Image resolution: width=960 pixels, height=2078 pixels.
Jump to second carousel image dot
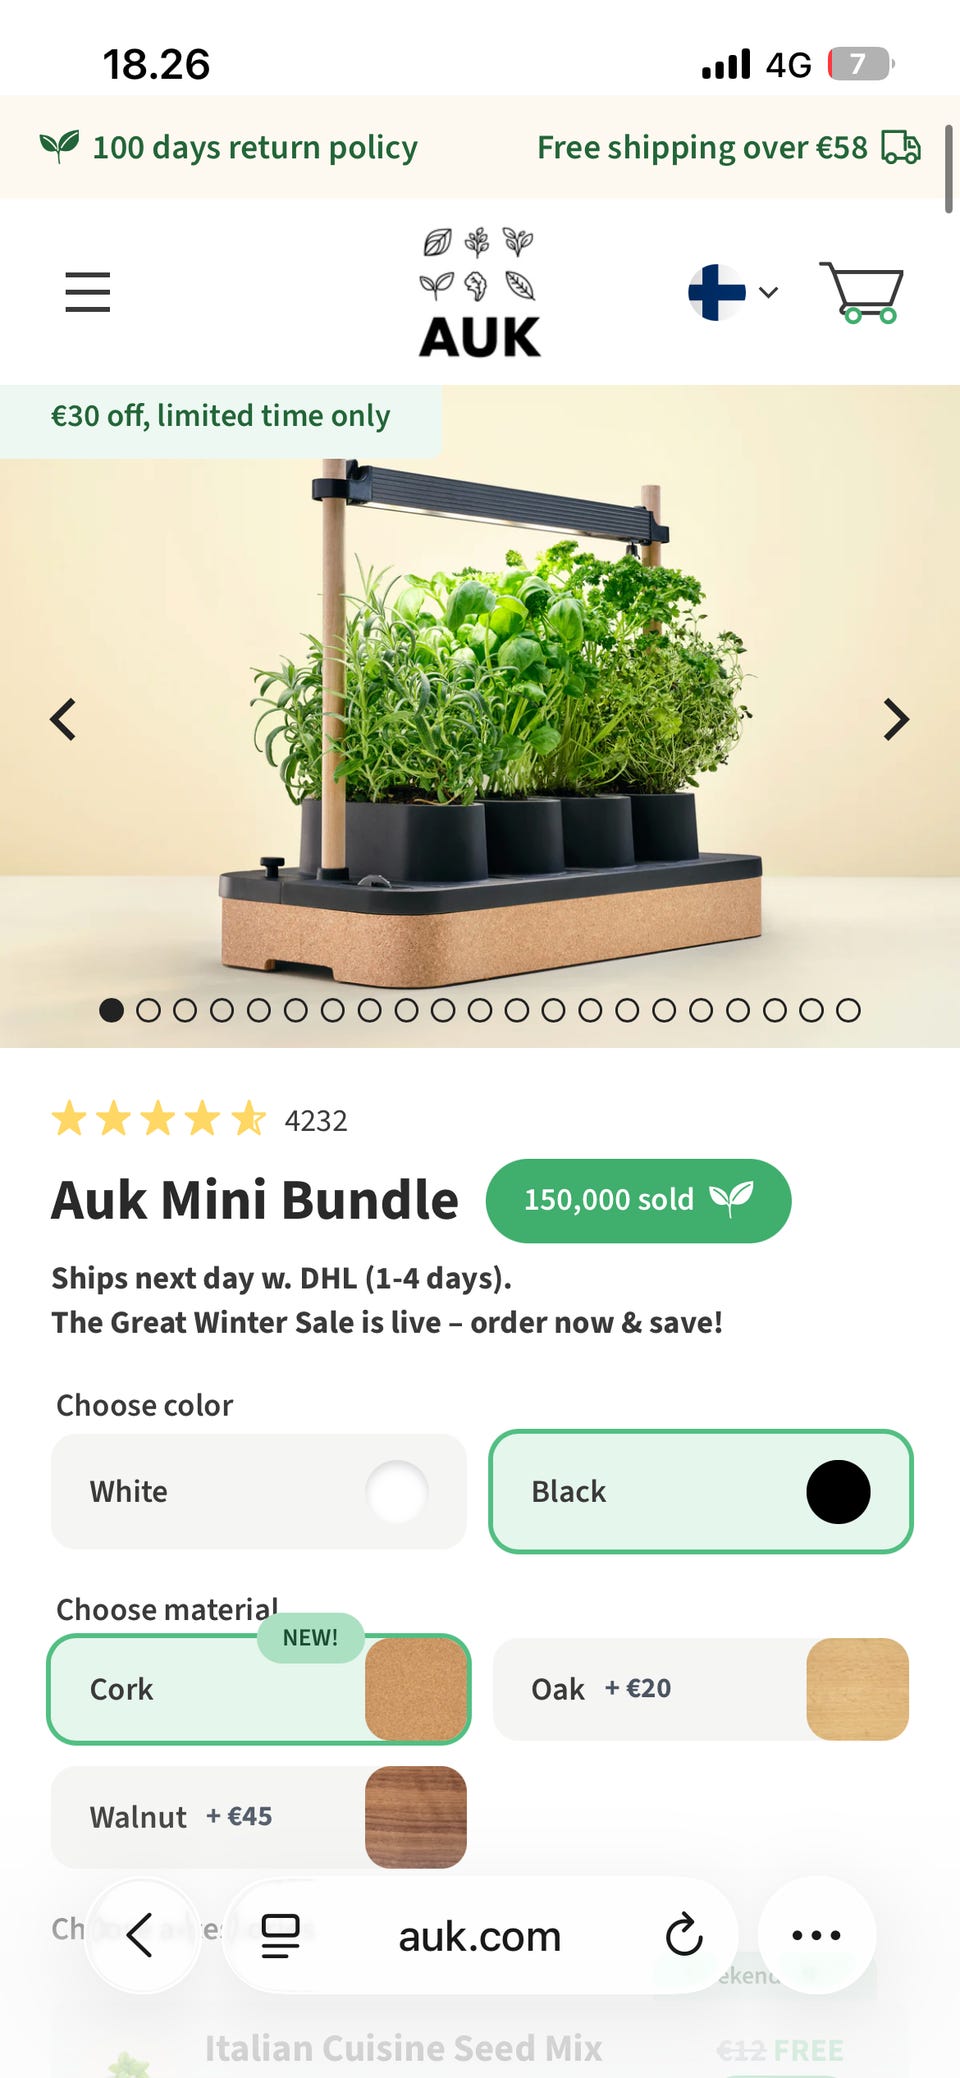[148, 1010]
